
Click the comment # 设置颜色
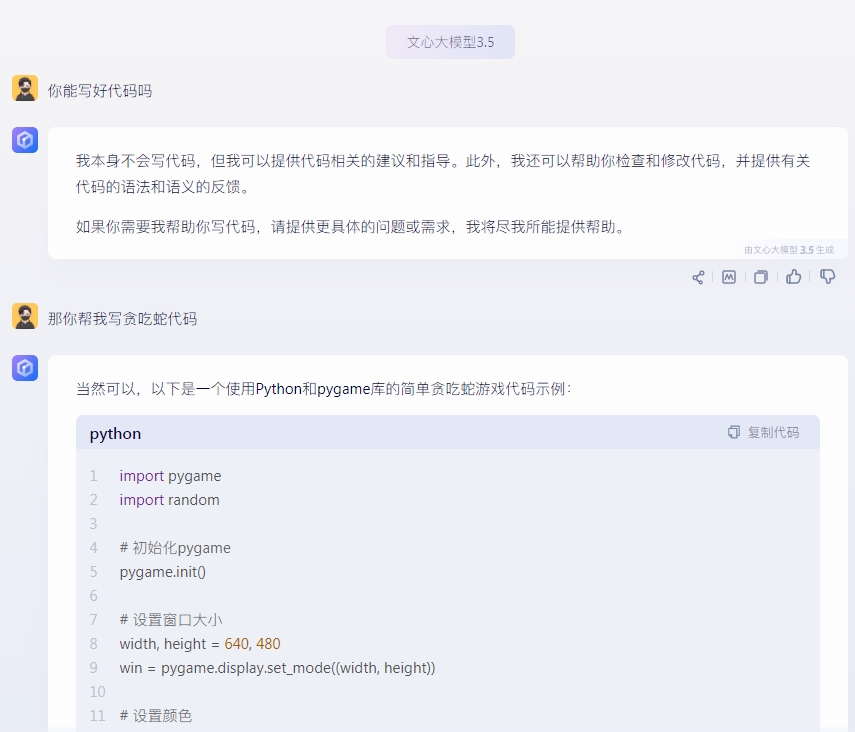point(155,716)
